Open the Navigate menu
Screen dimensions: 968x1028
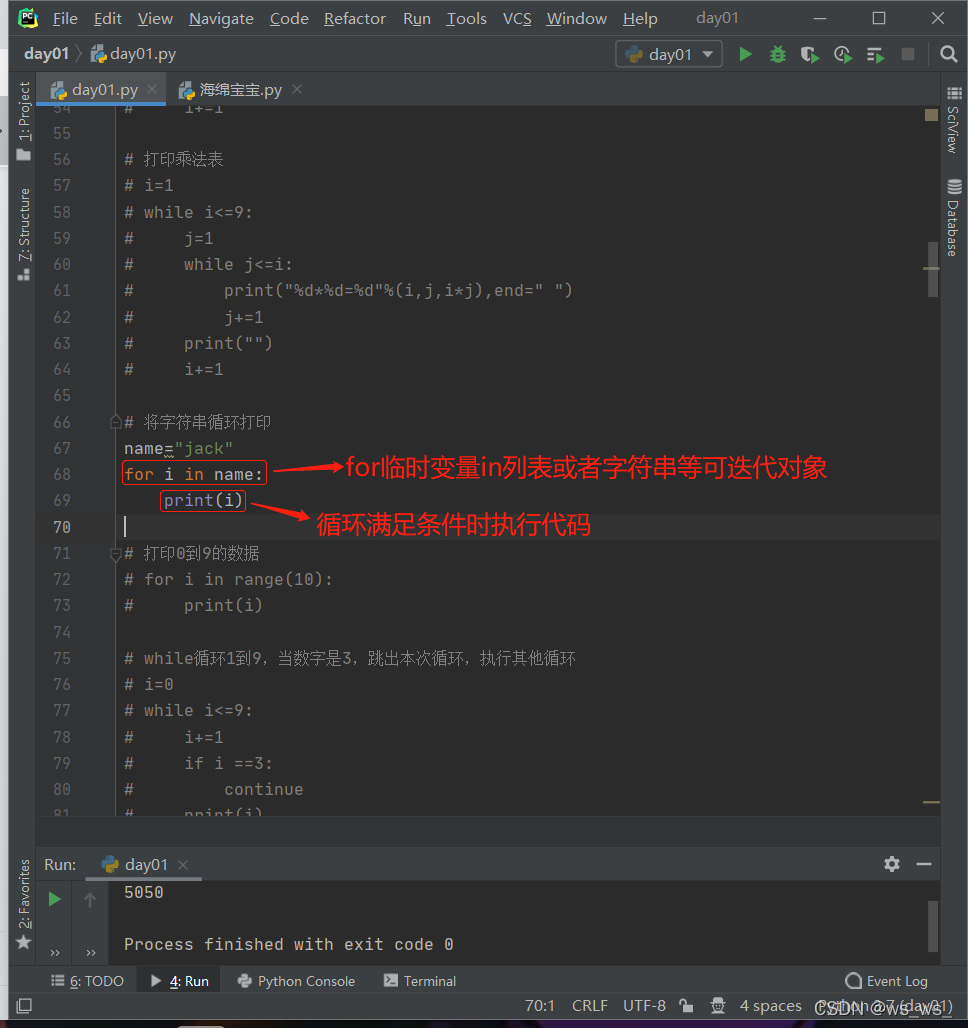(x=221, y=18)
